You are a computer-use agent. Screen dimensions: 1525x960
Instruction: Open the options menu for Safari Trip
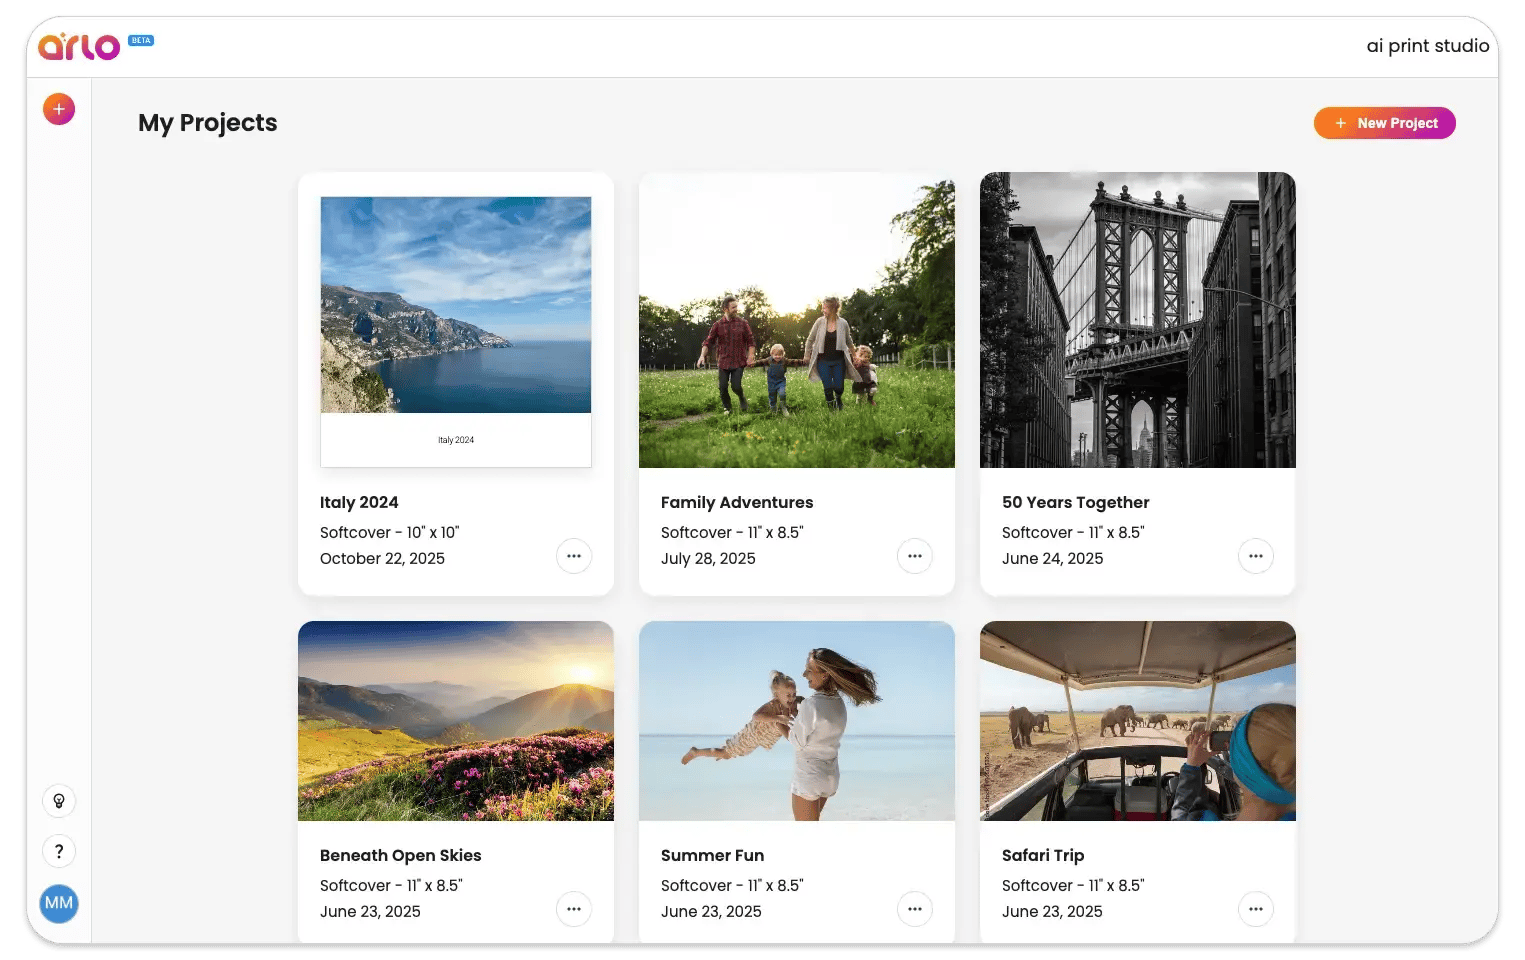point(1255,909)
